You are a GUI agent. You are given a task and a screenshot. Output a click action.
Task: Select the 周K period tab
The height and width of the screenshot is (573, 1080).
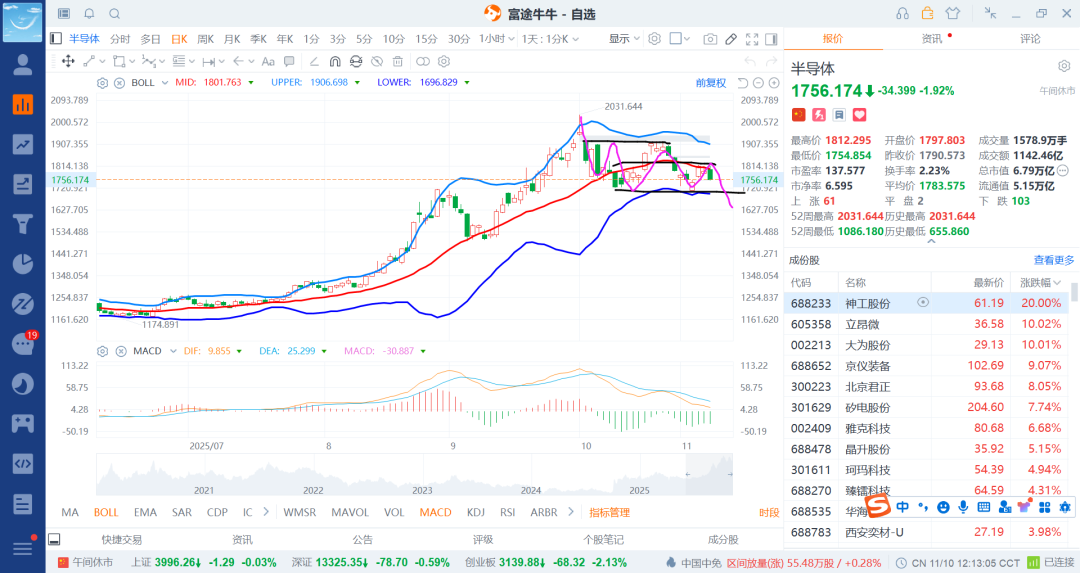[x=206, y=39]
